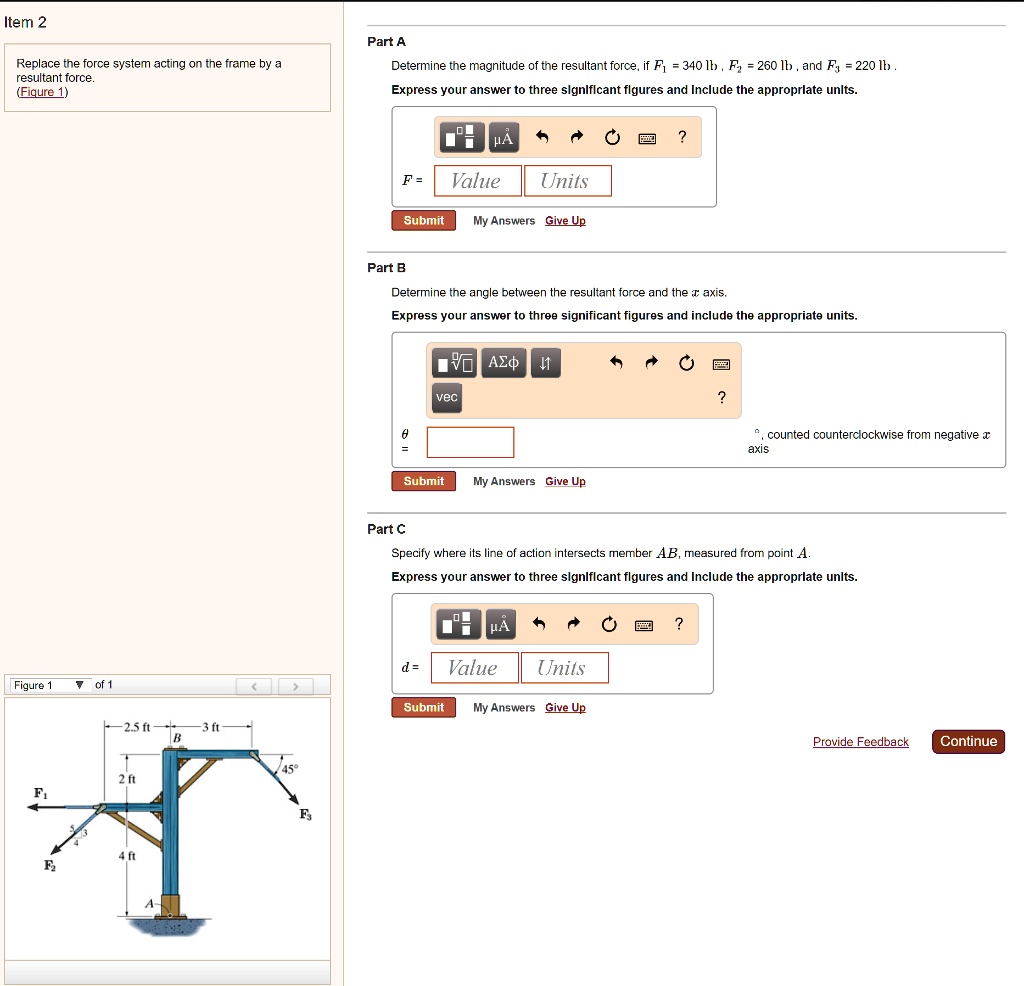The height and width of the screenshot is (986, 1024).
Task: Give Up on Part A
Action: 566,221
